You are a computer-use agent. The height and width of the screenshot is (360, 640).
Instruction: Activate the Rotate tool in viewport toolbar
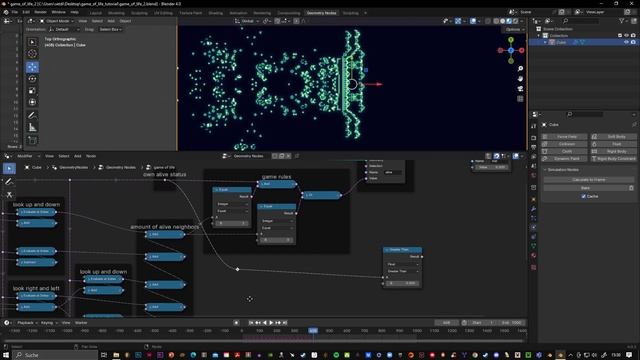pos(32,79)
